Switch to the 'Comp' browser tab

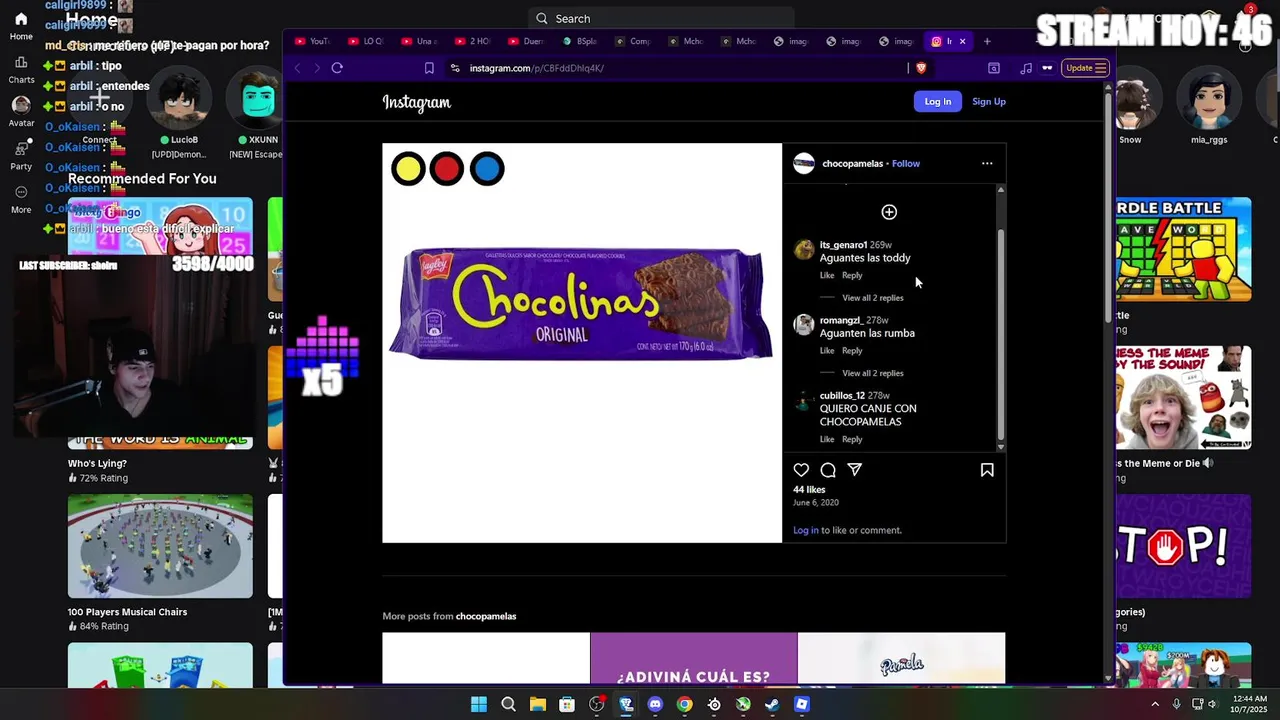[632, 41]
